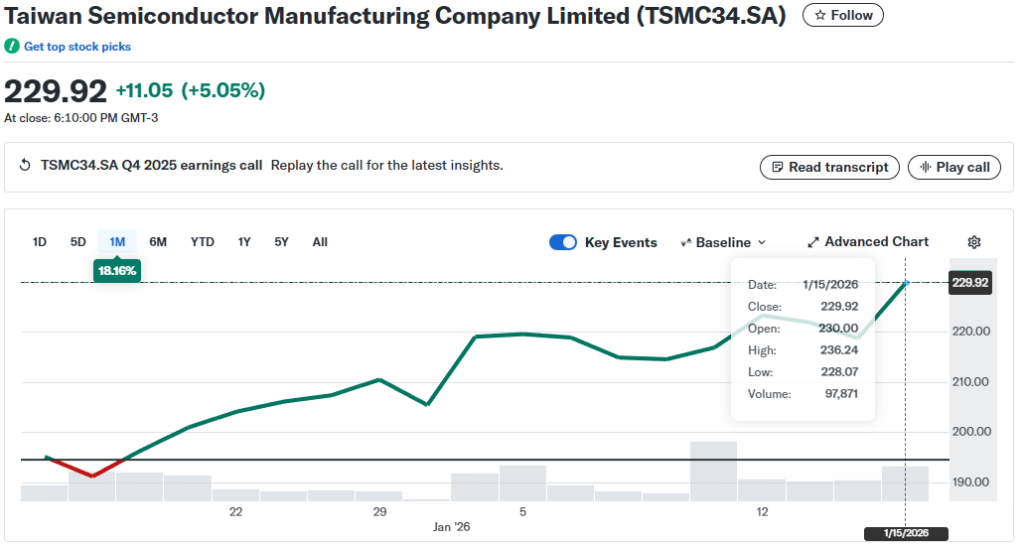Click the star icon in Follow button

pyautogui.click(x=820, y=15)
